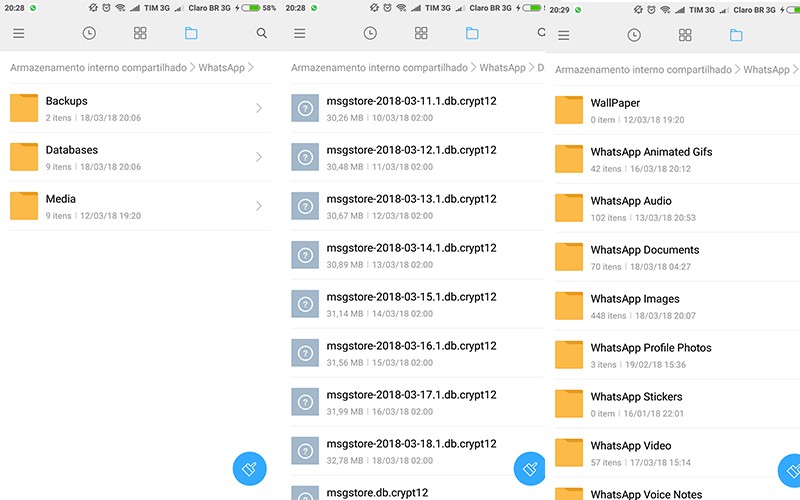
Task: Go to 'Armazenamento interno compartilhado' in middle breadcrumb
Action: coord(380,68)
